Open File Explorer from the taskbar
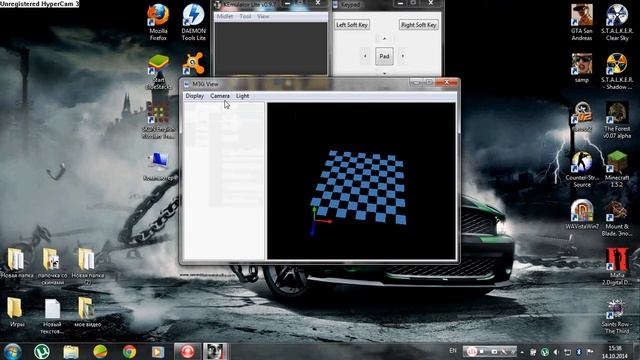 point(71,351)
